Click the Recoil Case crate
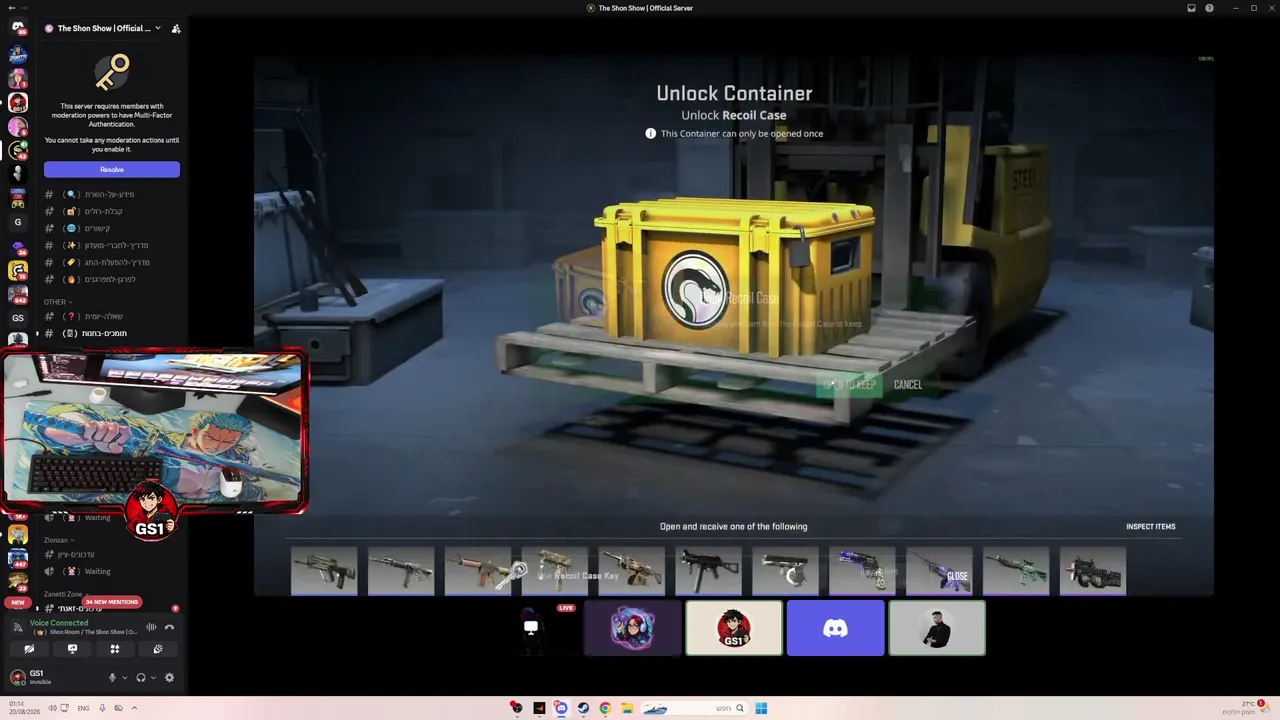 point(734,278)
